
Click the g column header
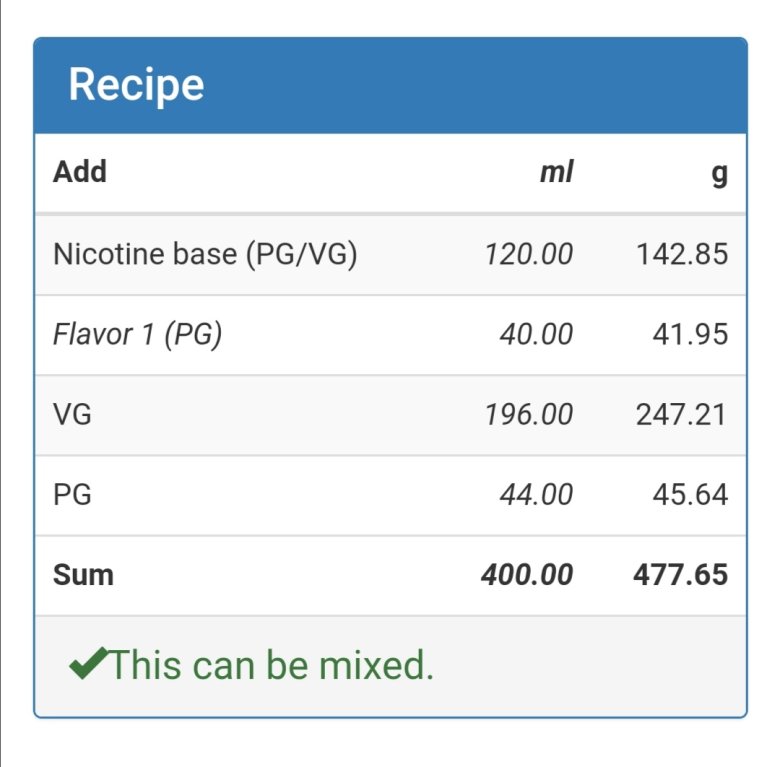click(720, 175)
